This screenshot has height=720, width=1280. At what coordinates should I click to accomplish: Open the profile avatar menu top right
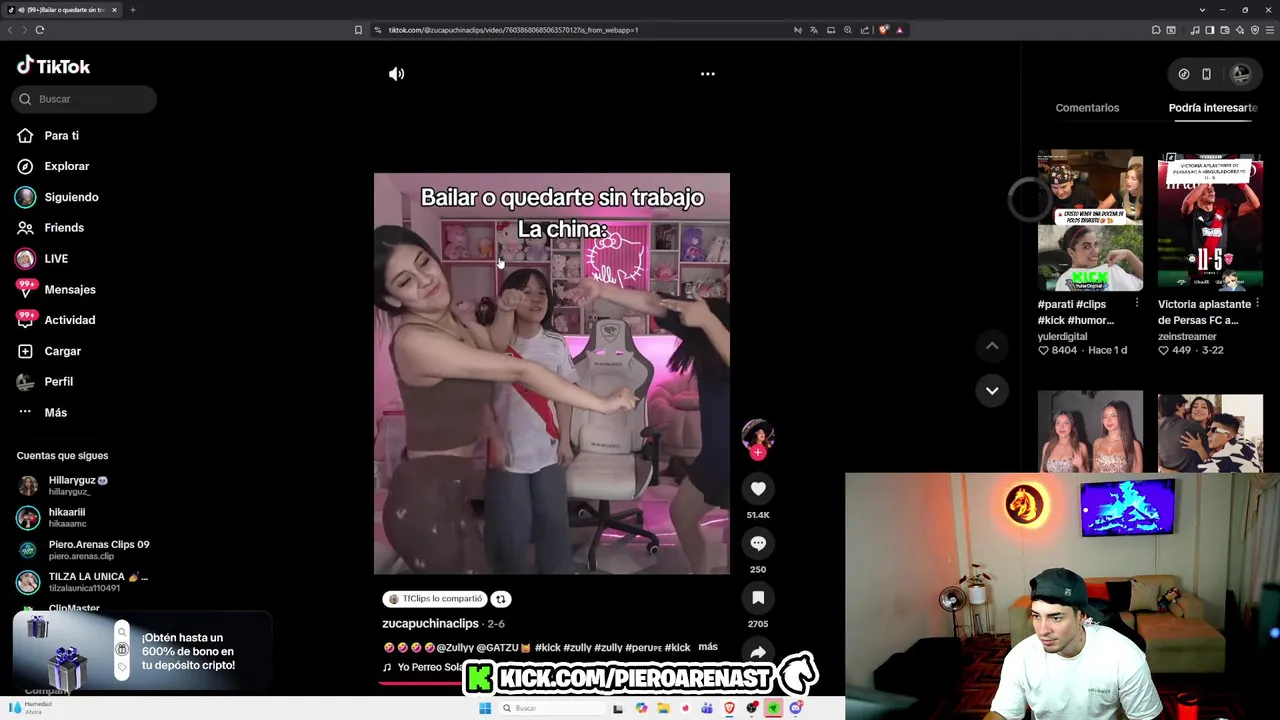coord(1241,74)
